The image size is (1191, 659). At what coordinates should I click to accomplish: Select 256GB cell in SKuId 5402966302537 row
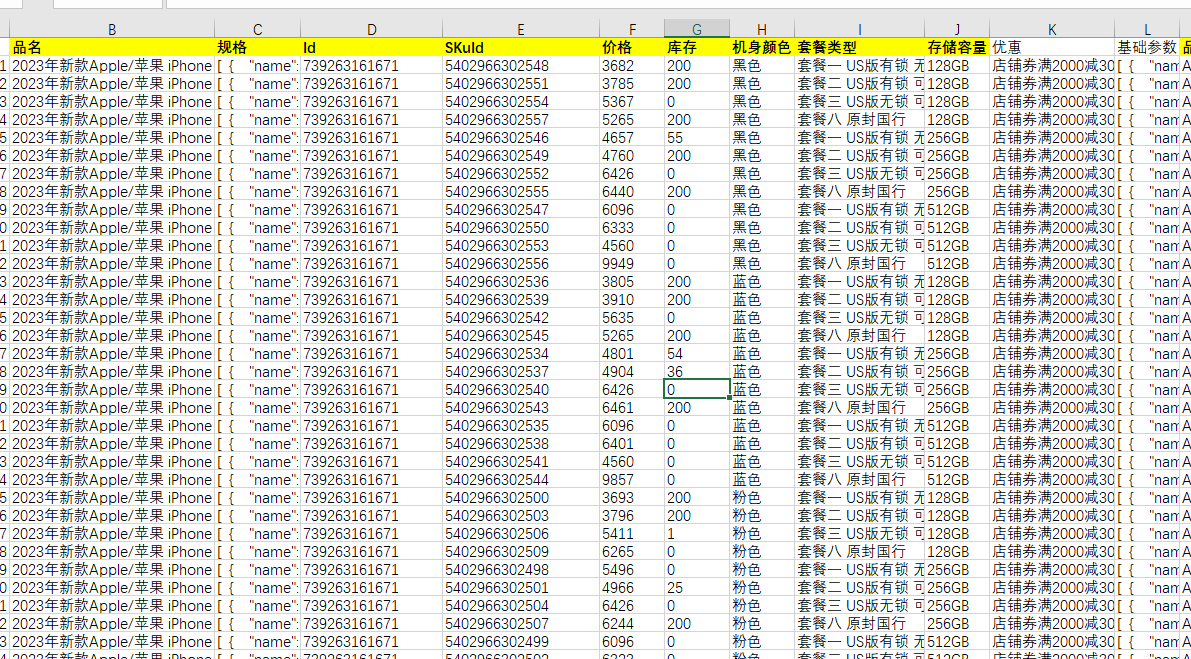pos(957,371)
